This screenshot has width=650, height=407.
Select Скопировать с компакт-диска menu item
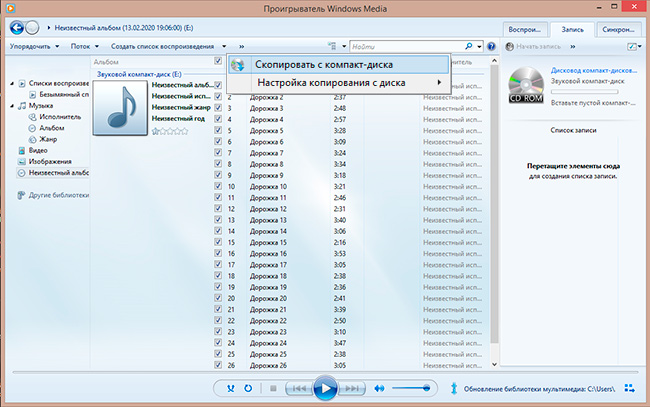click(x=338, y=65)
